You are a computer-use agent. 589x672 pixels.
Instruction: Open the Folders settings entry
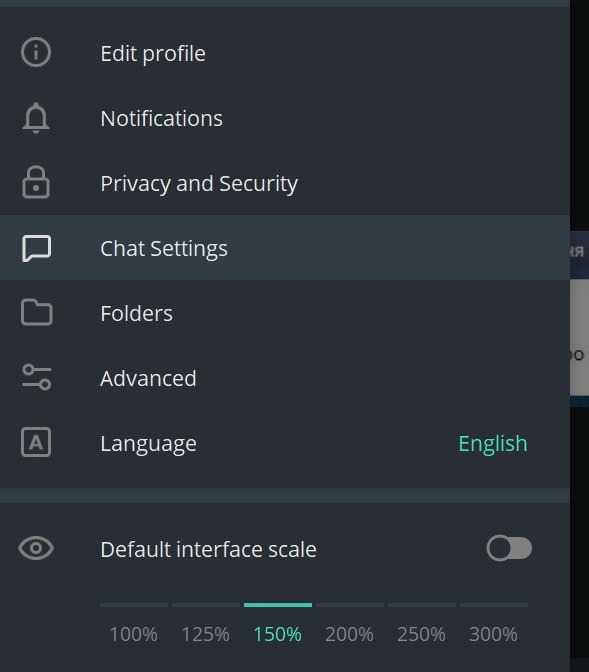pyautogui.click(x=285, y=313)
